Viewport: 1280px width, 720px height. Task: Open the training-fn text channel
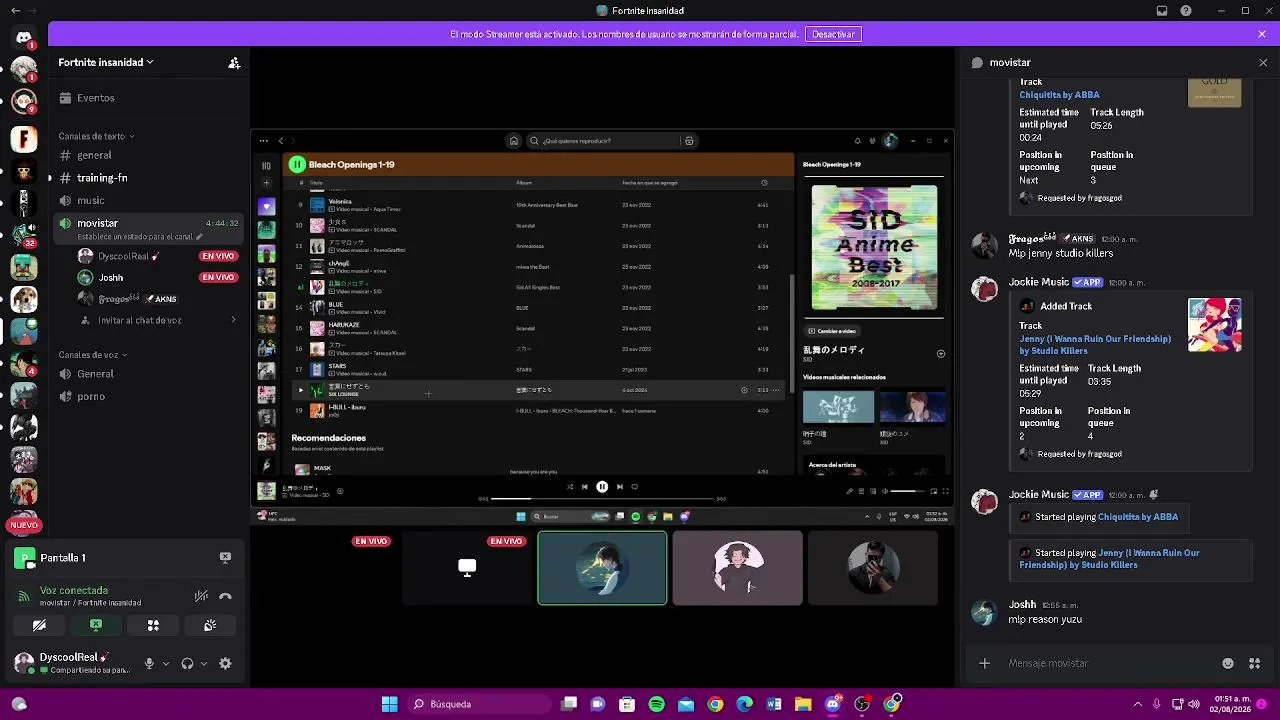pyautogui.click(x=148, y=178)
